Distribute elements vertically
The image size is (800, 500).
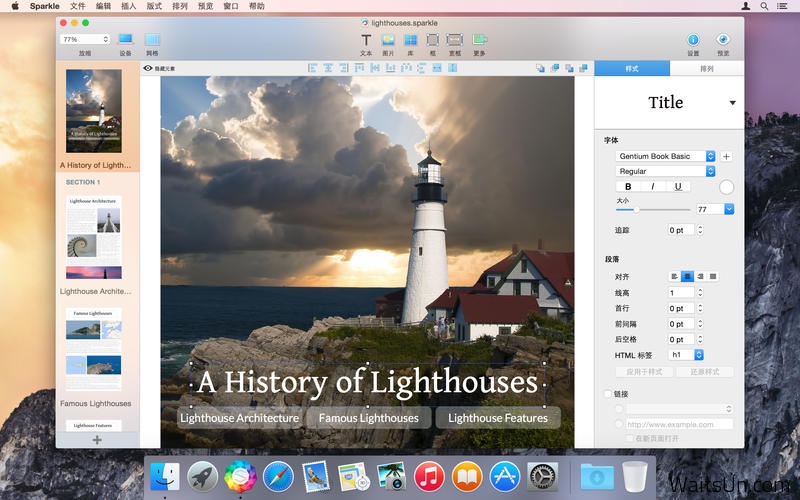pyautogui.click(x=421, y=68)
